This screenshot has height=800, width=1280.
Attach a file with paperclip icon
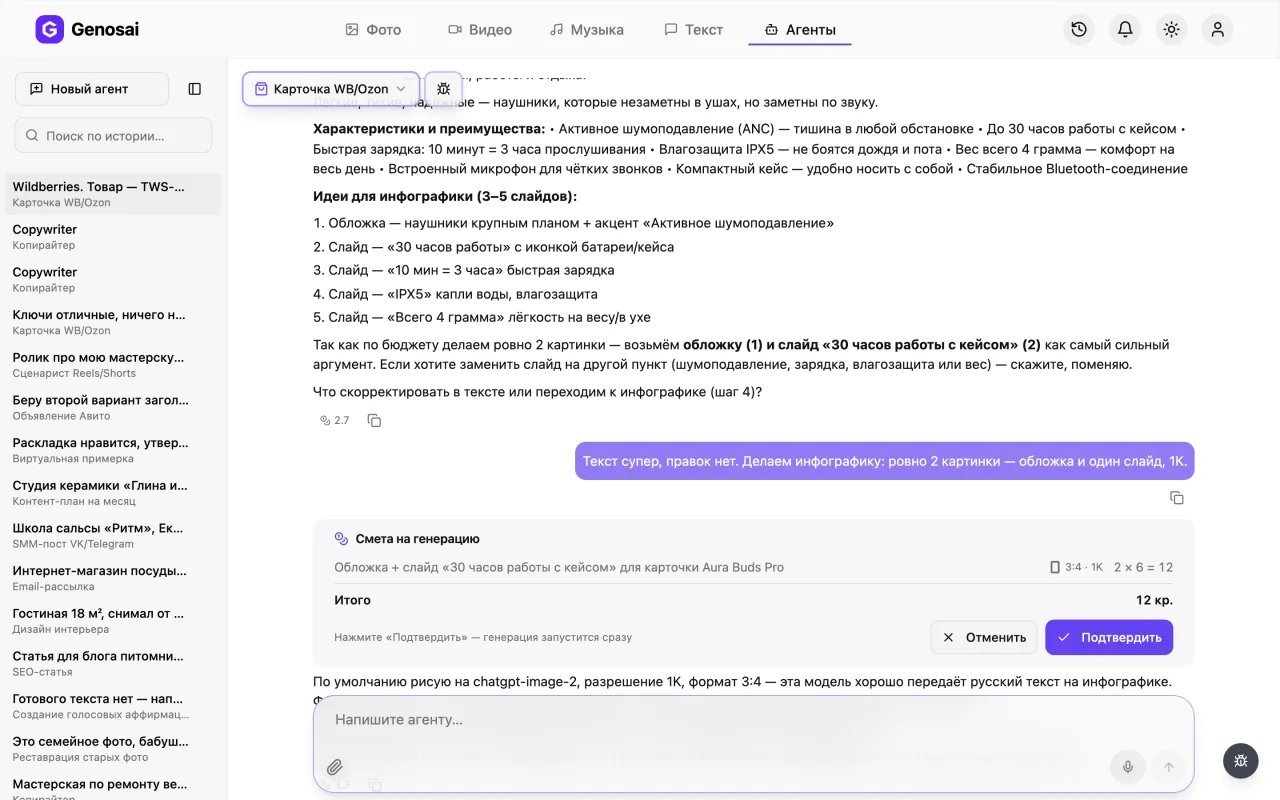point(335,767)
